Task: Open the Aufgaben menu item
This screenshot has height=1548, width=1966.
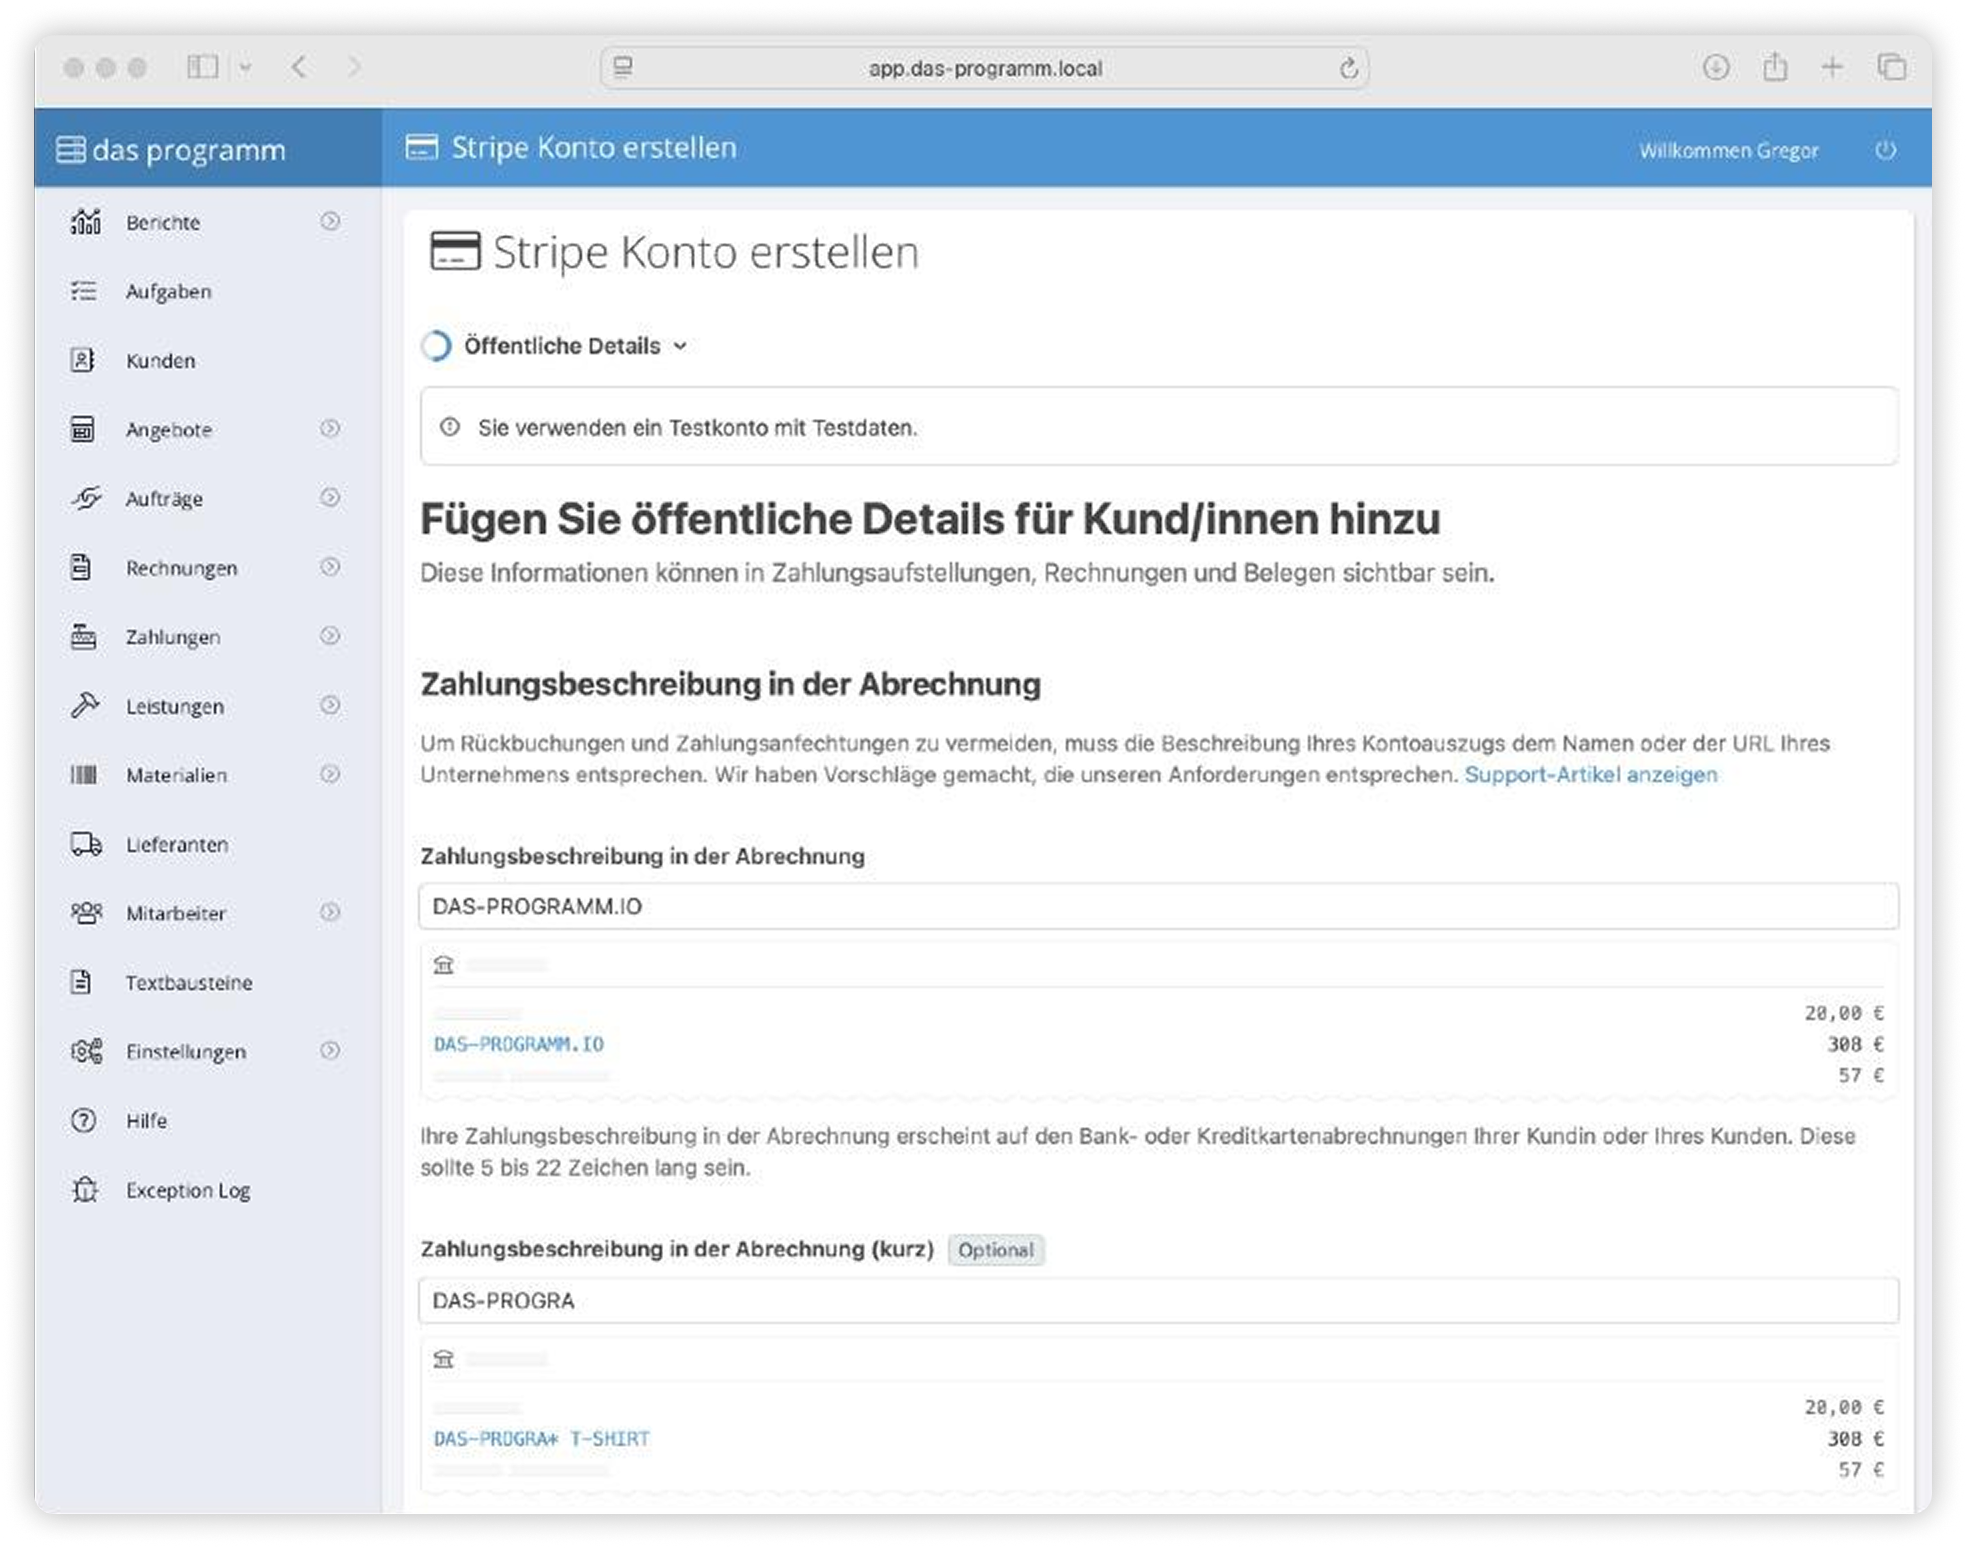Action: [x=168, y=291]
